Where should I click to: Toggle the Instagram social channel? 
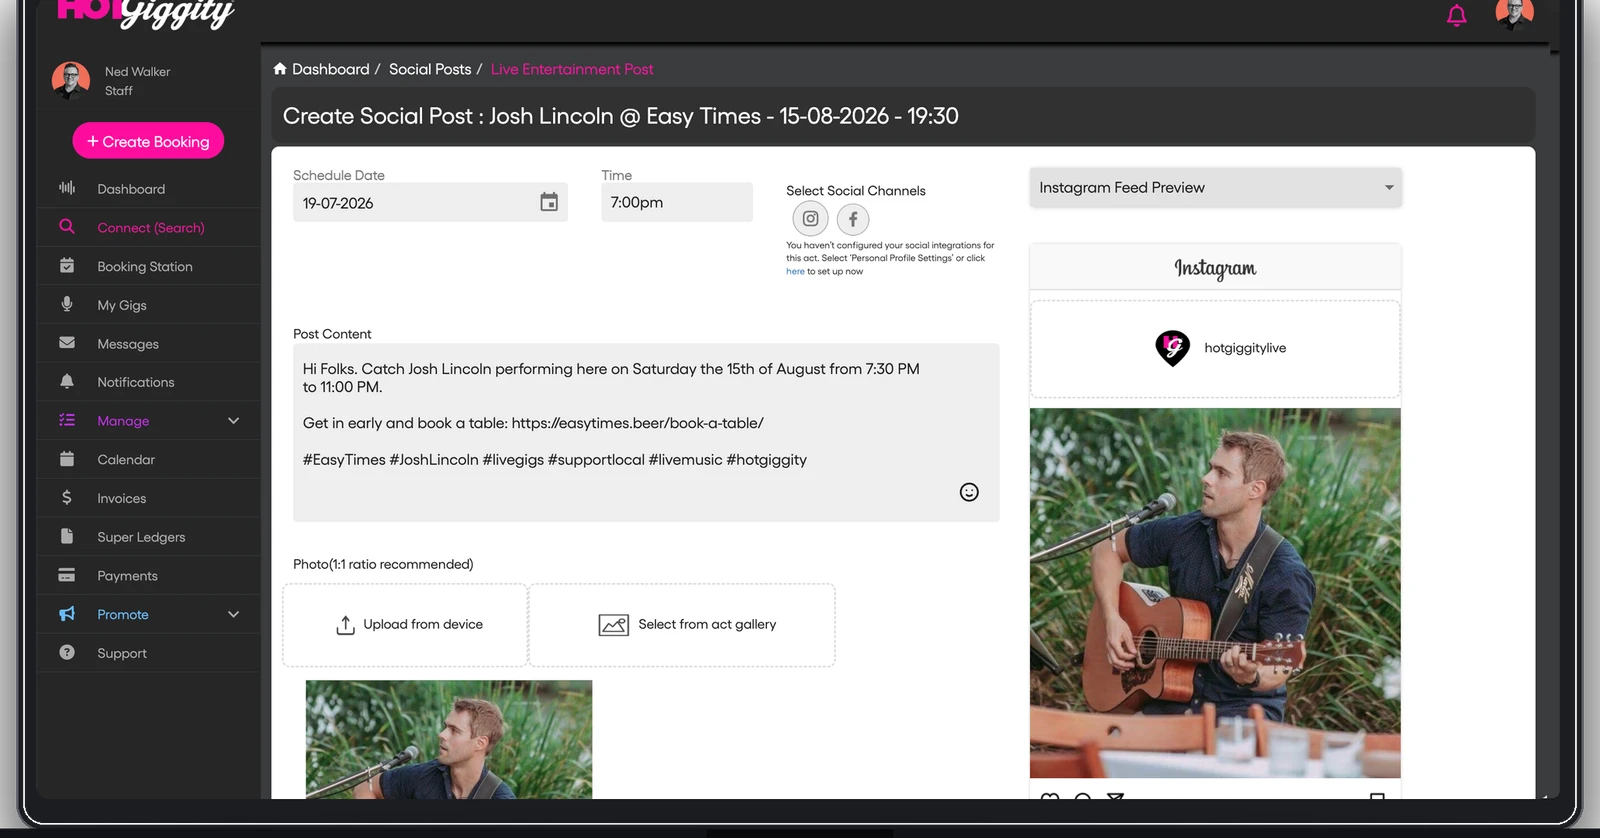pyautogui.click(x=810, y=219)
